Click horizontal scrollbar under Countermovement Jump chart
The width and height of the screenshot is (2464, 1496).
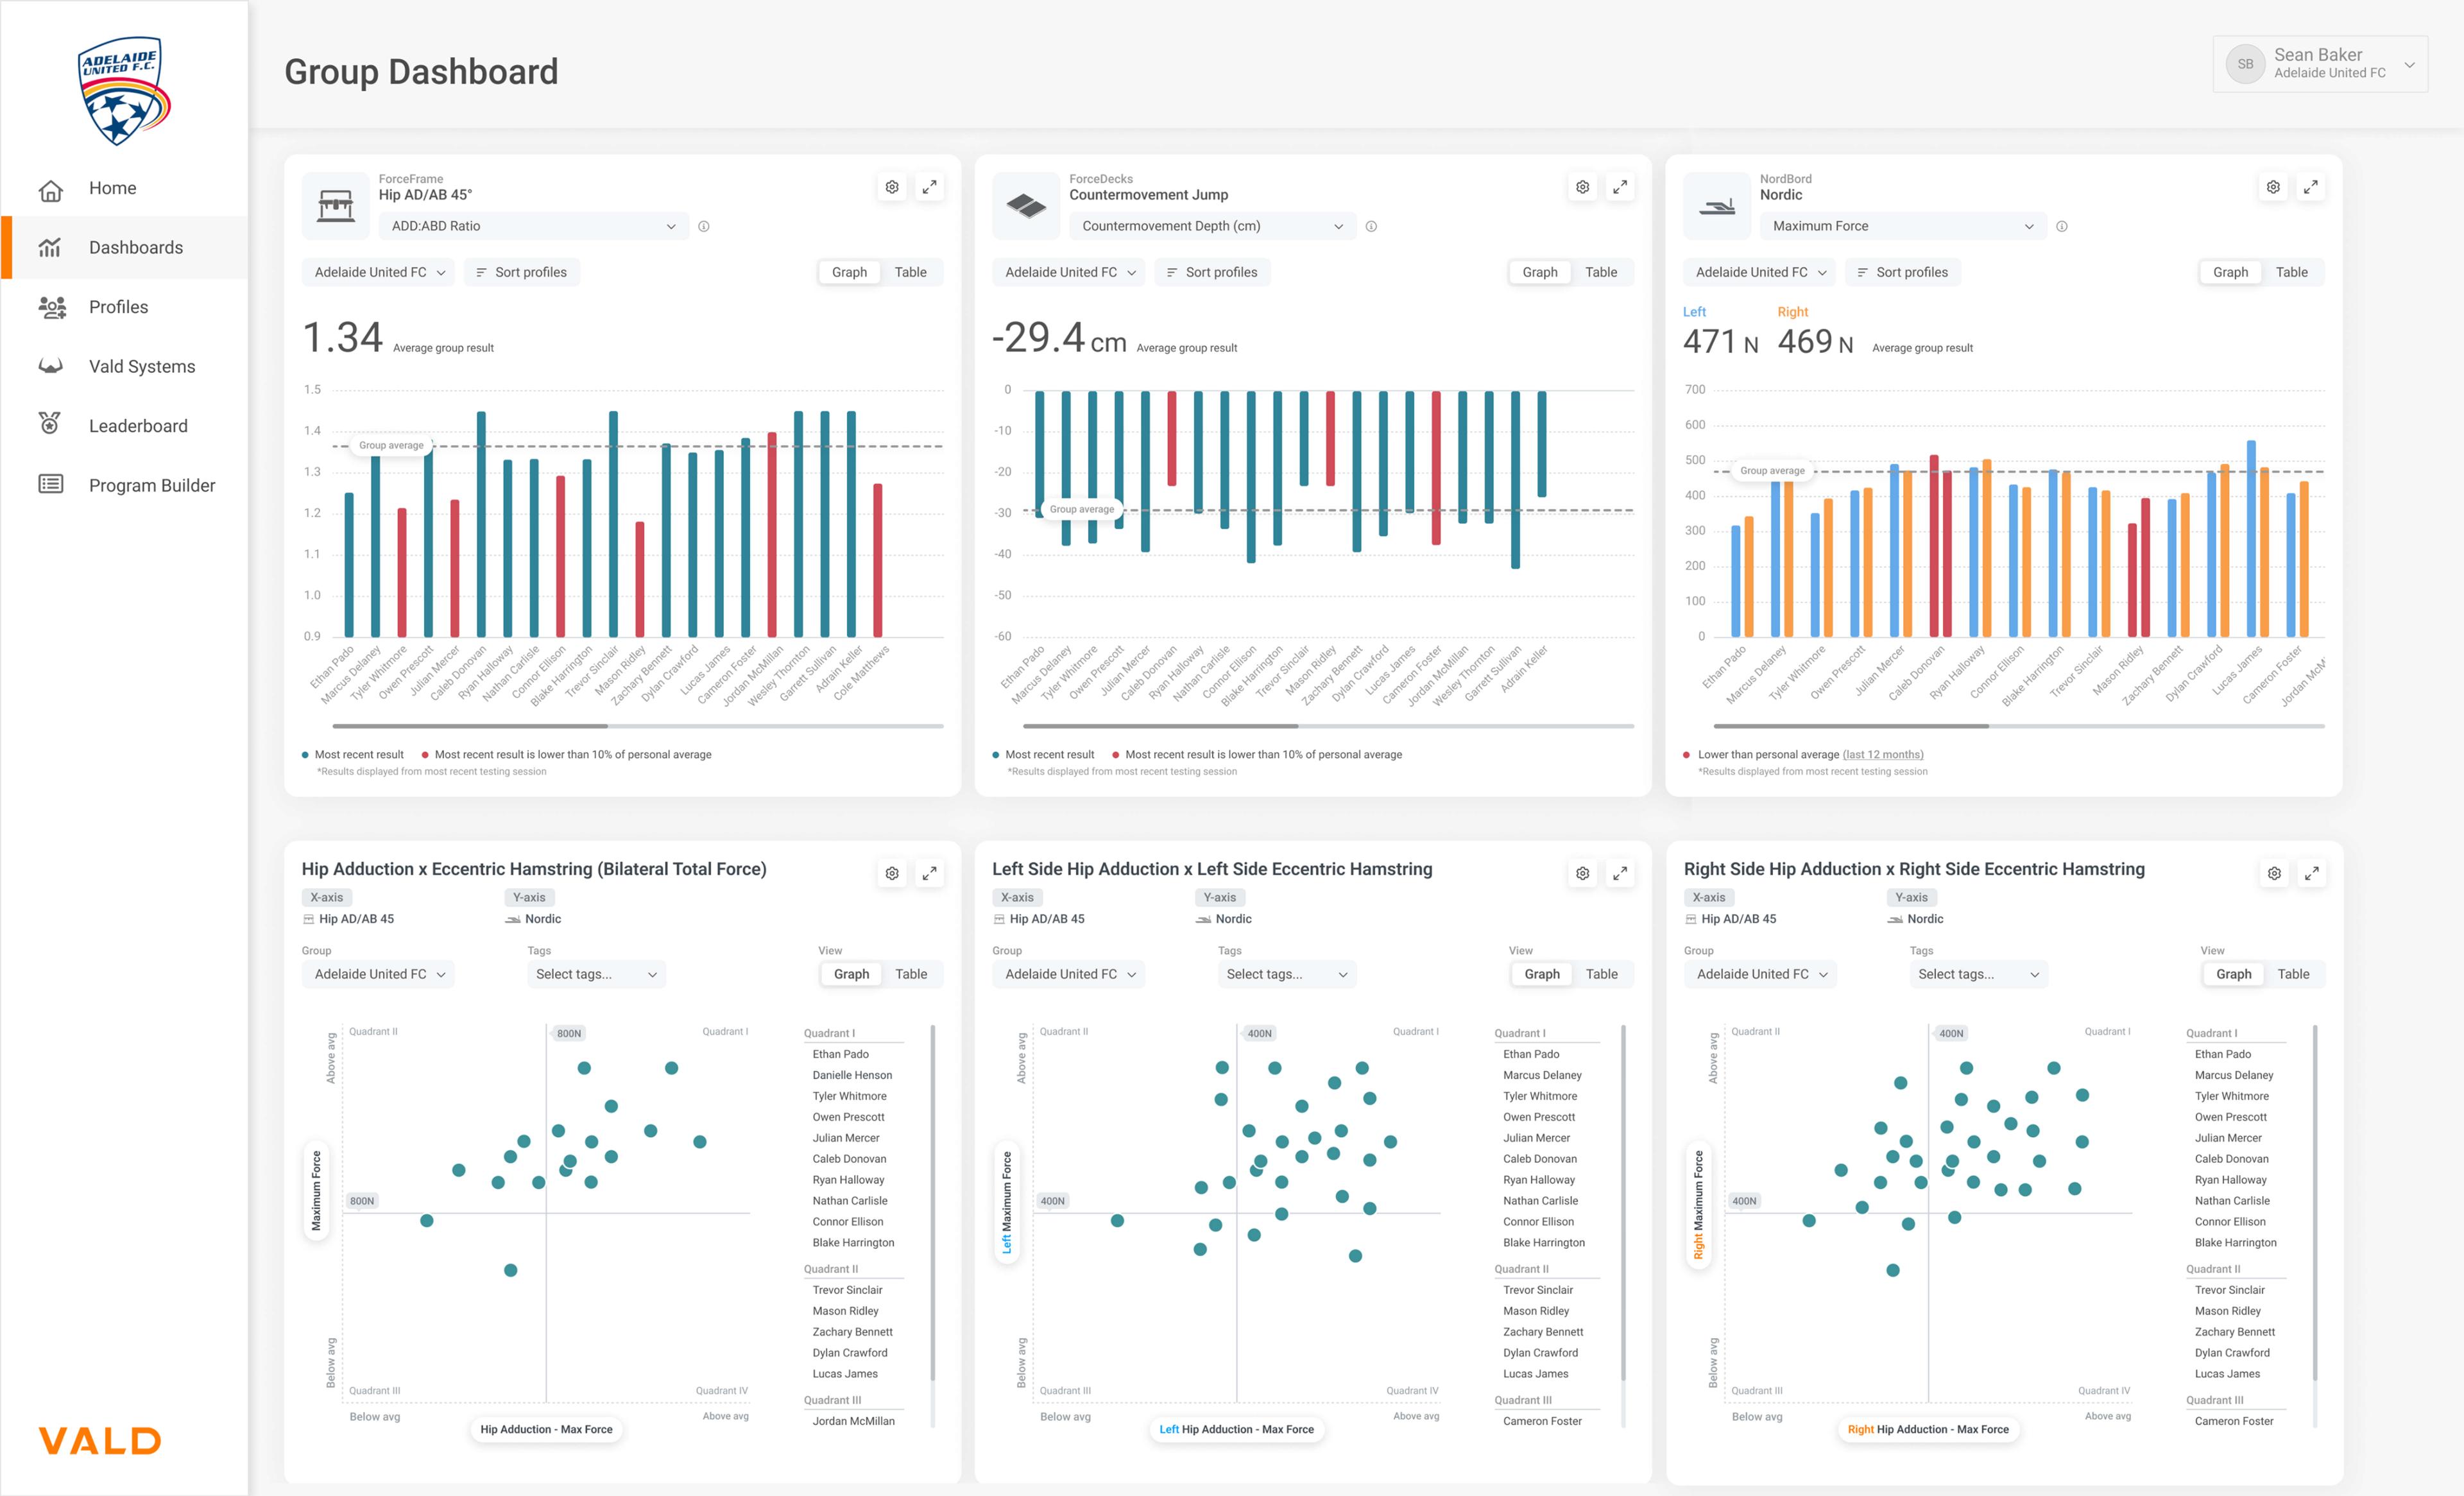(1161, 726)
